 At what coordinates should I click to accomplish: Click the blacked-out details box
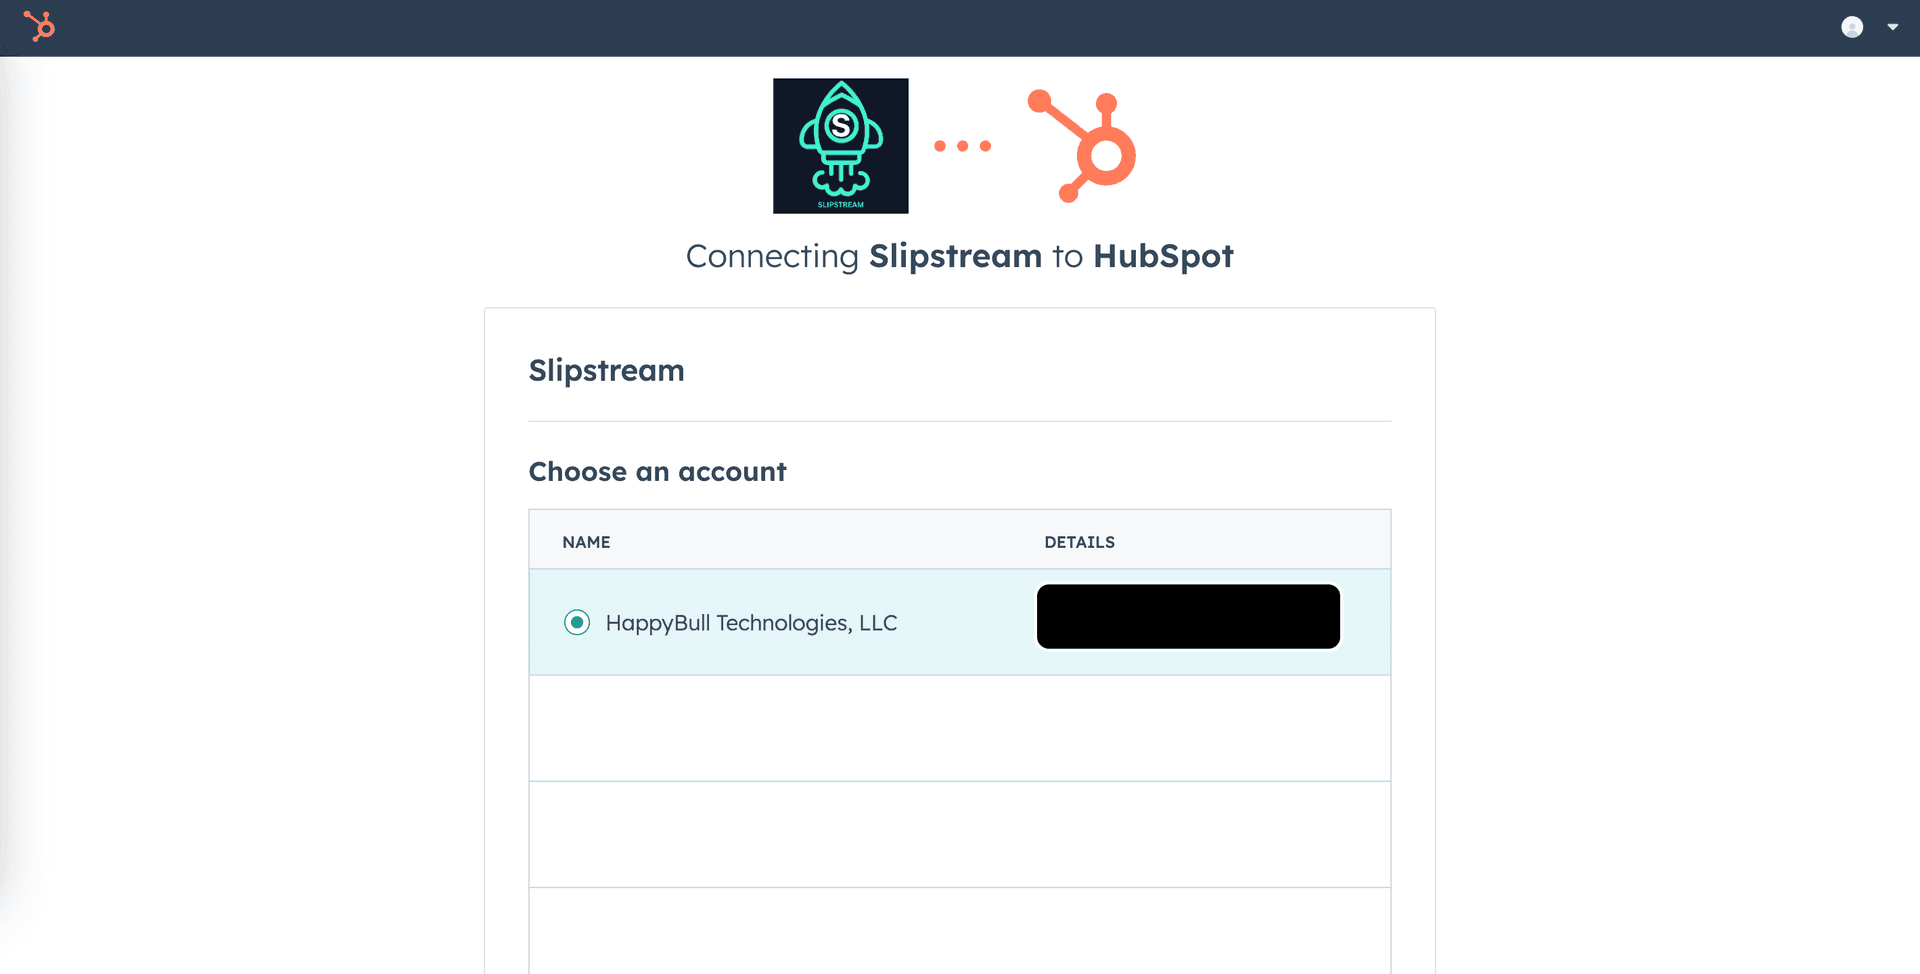point(1187,616)
